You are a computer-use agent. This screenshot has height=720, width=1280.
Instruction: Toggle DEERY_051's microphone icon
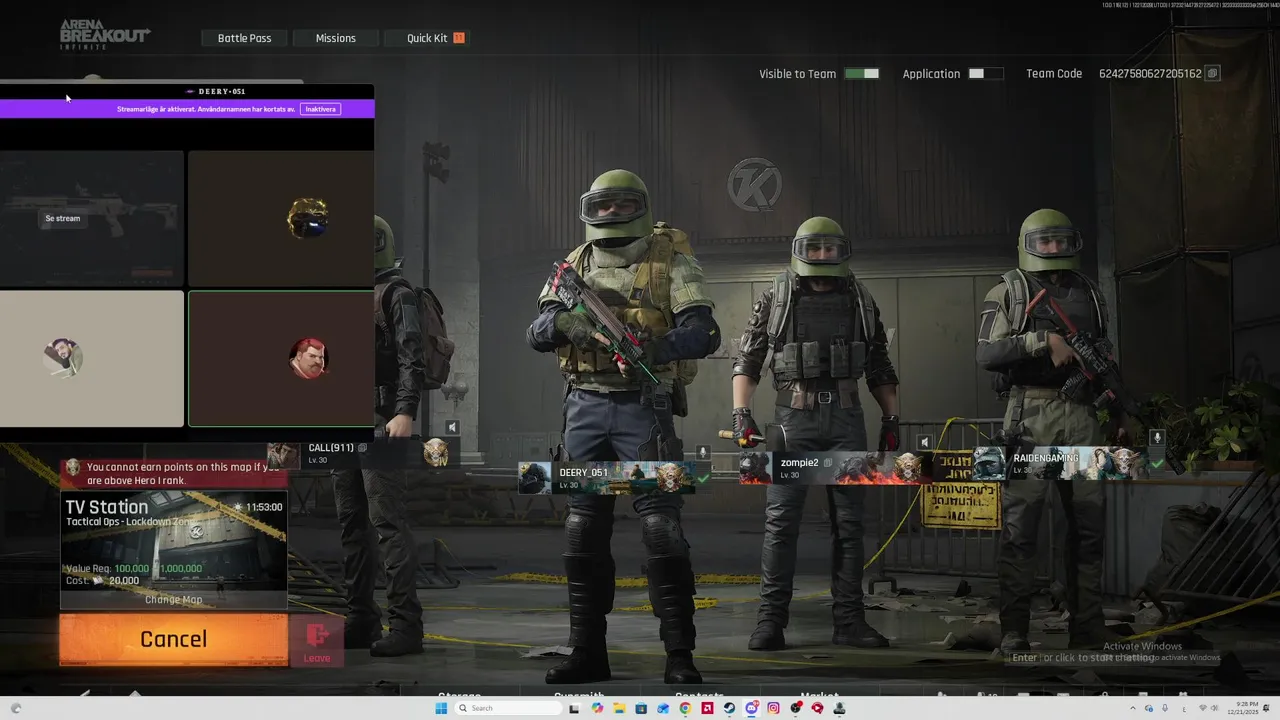703,452
